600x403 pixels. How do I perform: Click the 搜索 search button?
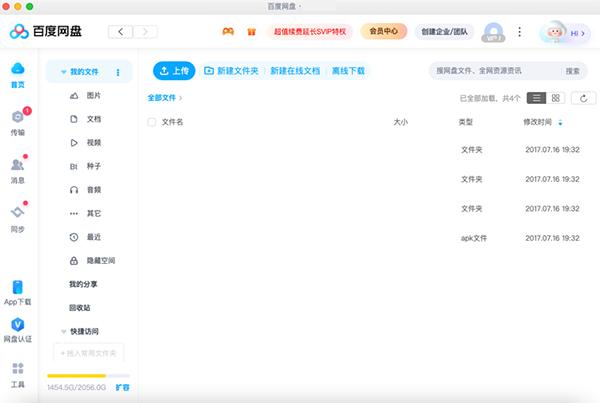[572, 71]
